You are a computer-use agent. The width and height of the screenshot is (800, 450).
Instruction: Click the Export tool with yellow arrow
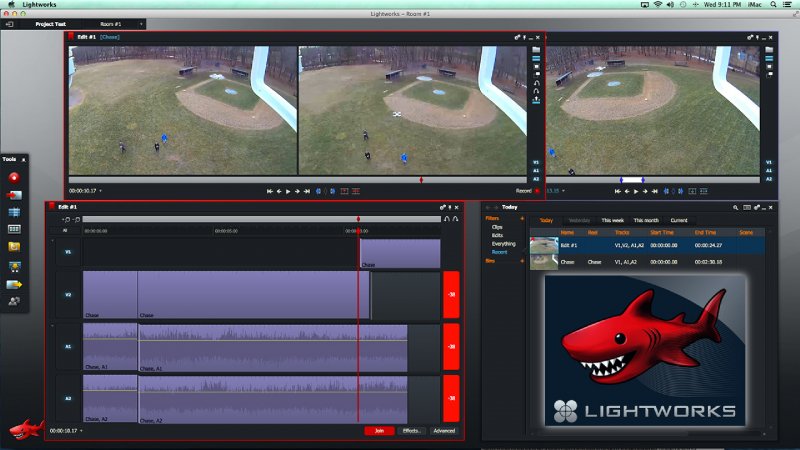14,282
